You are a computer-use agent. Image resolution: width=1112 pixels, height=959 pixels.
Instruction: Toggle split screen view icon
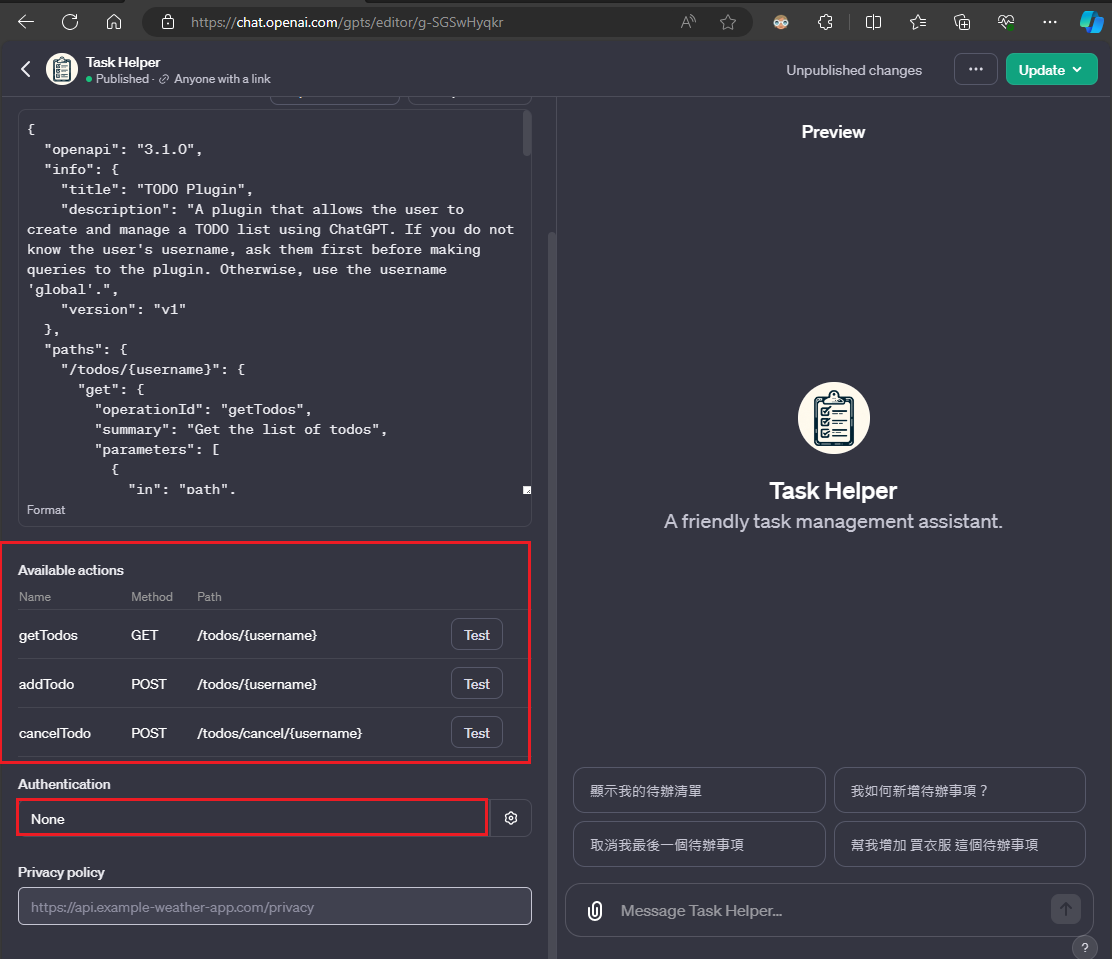click(874, 22)
